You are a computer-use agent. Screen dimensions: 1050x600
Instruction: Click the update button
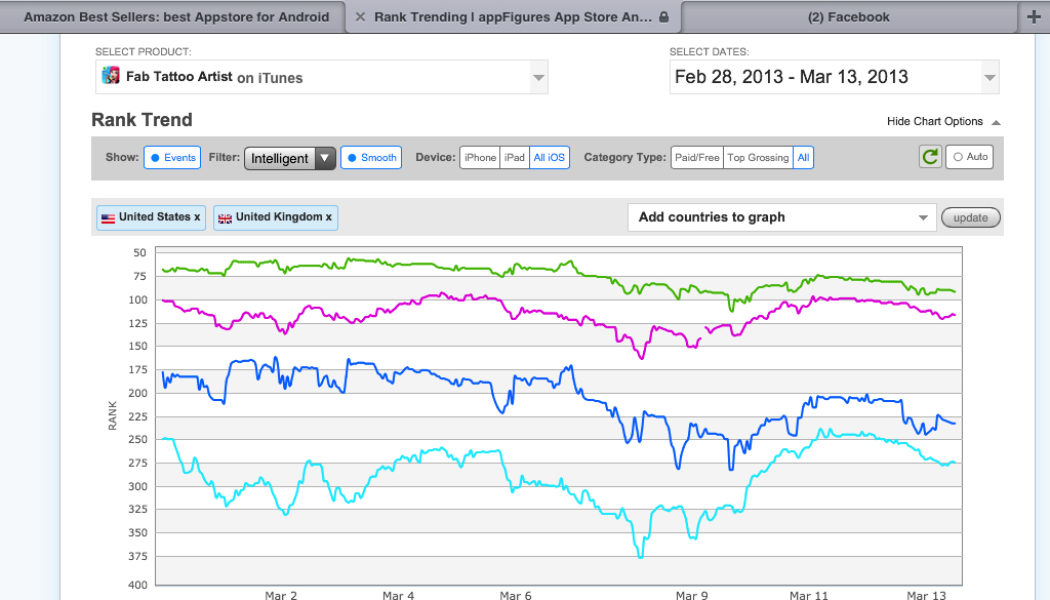click(970, 218)
